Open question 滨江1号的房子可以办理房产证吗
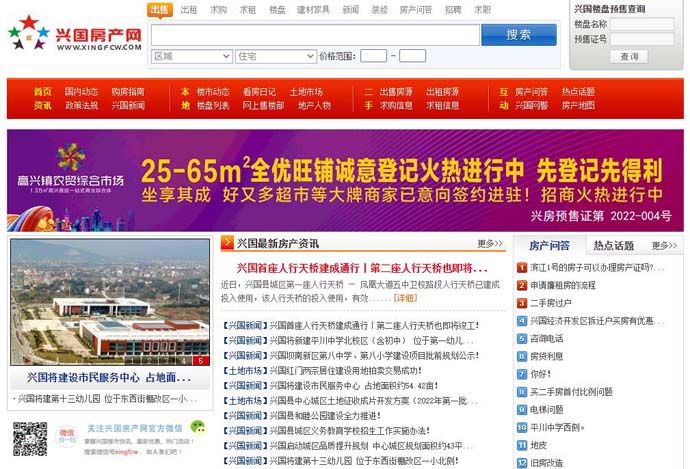Viewport: 690px width, 469px height. click(597, 267)
